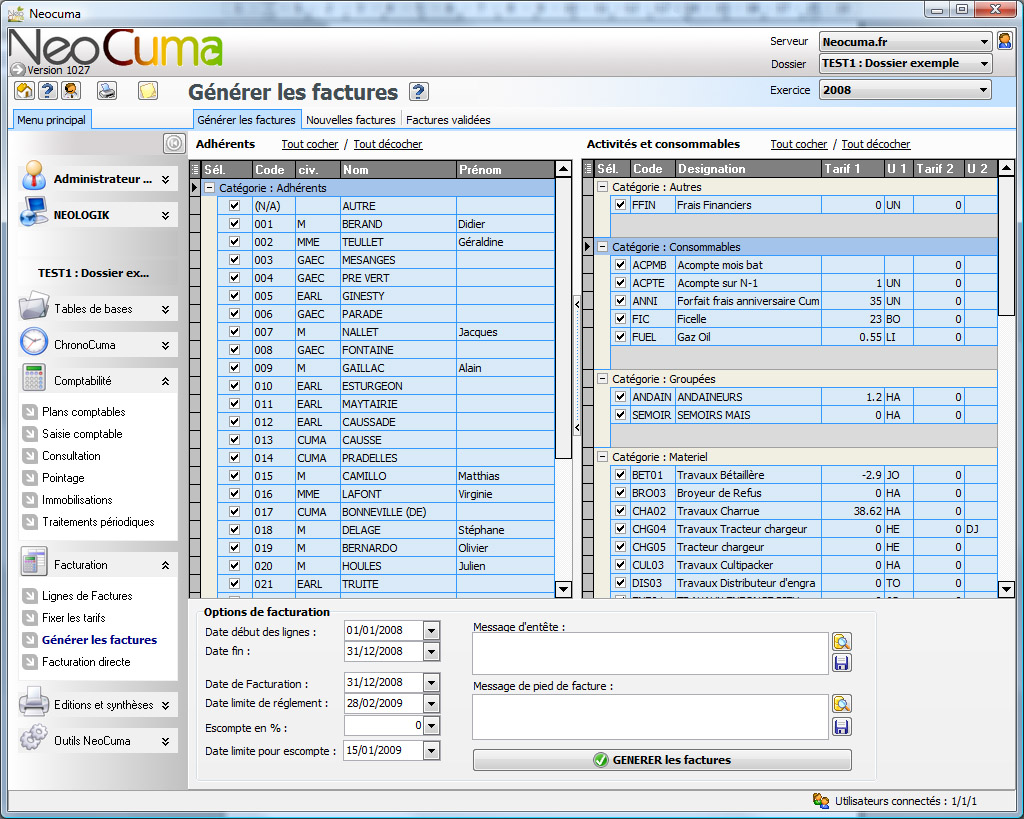This screenshot has width=1024, height=819.
Task: Collapse the Catégorie : Adhérents group
Action: [x=210, y=187]
